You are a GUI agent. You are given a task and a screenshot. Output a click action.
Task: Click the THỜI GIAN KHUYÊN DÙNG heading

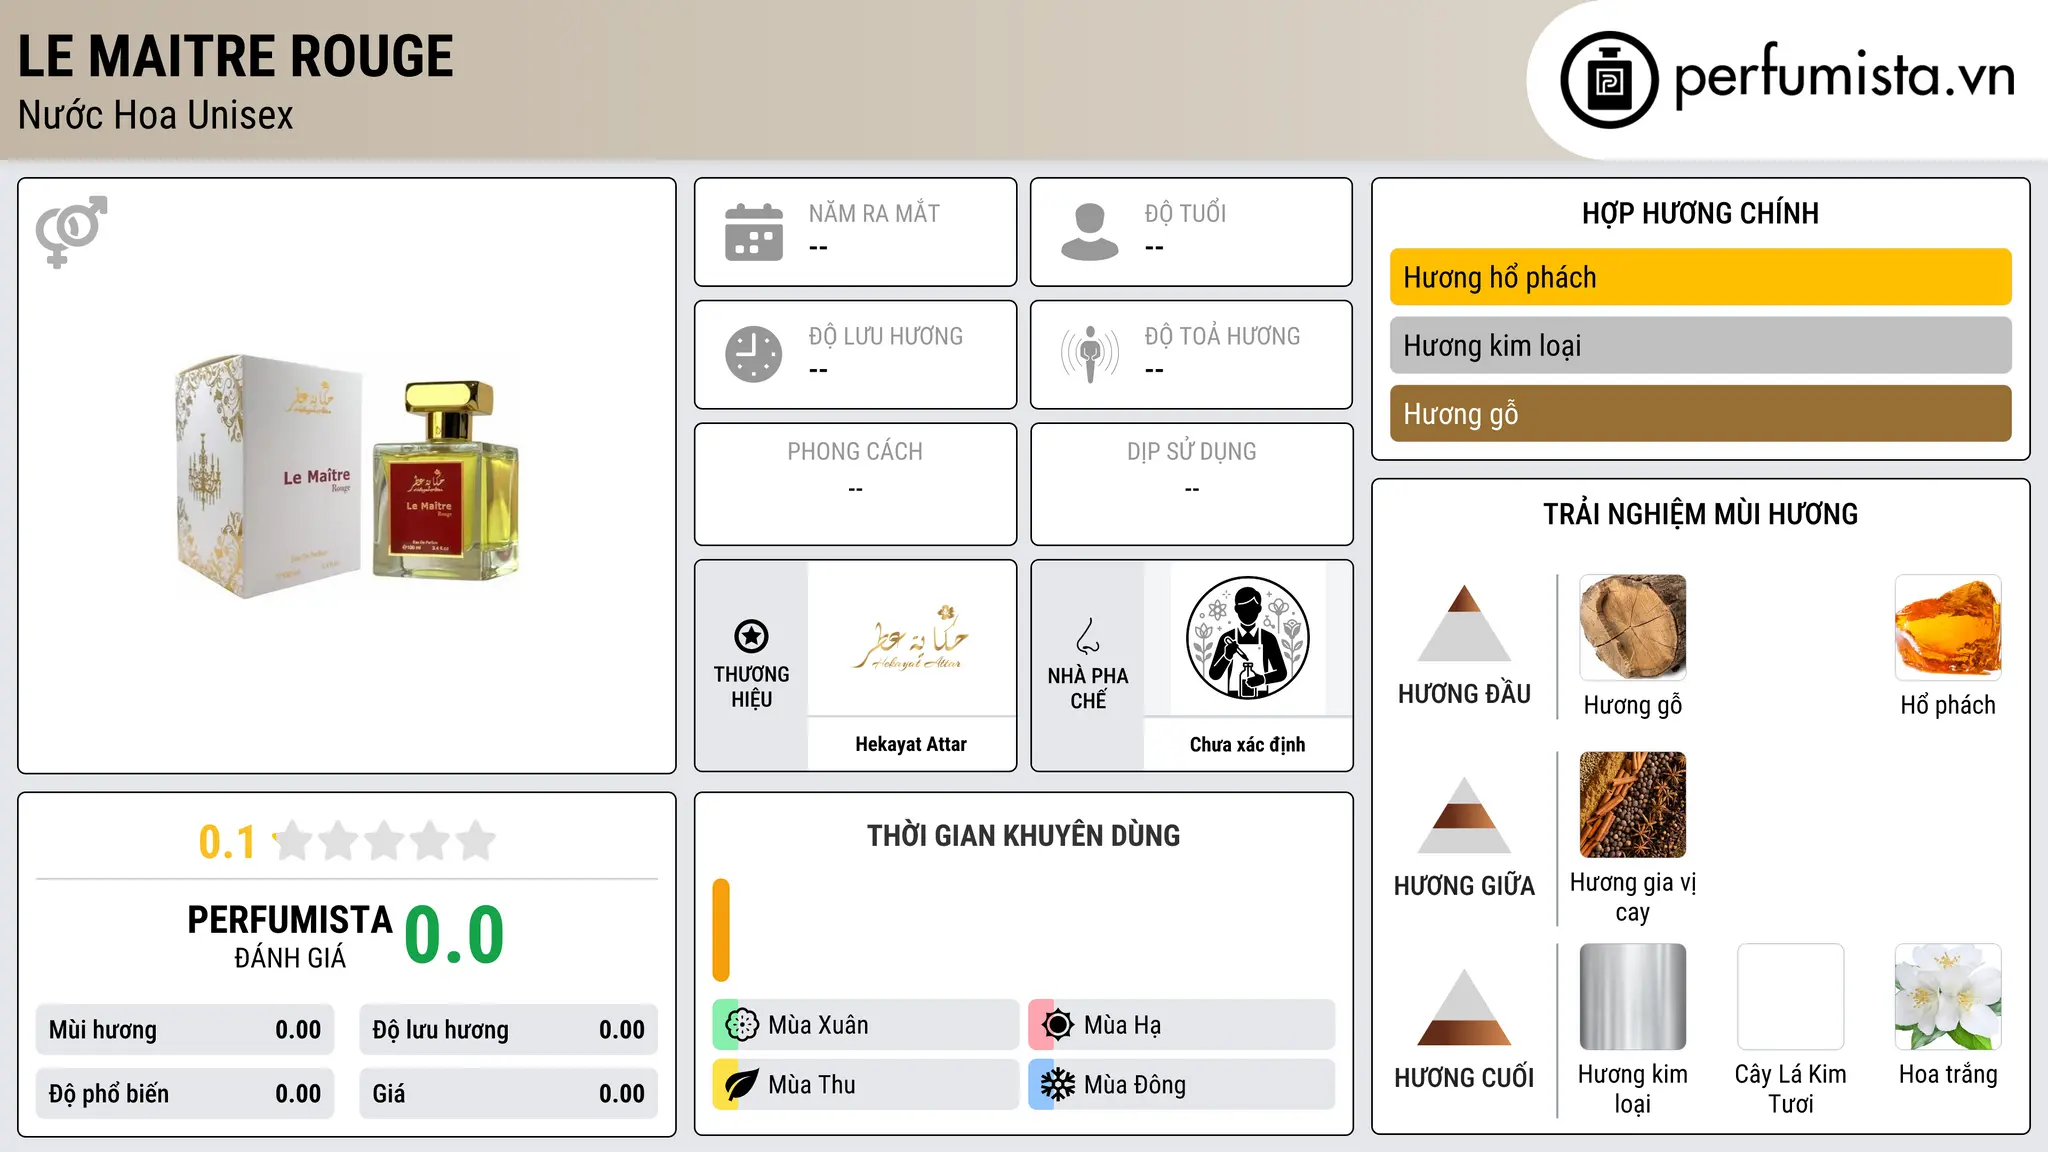tap(1024, 836)
